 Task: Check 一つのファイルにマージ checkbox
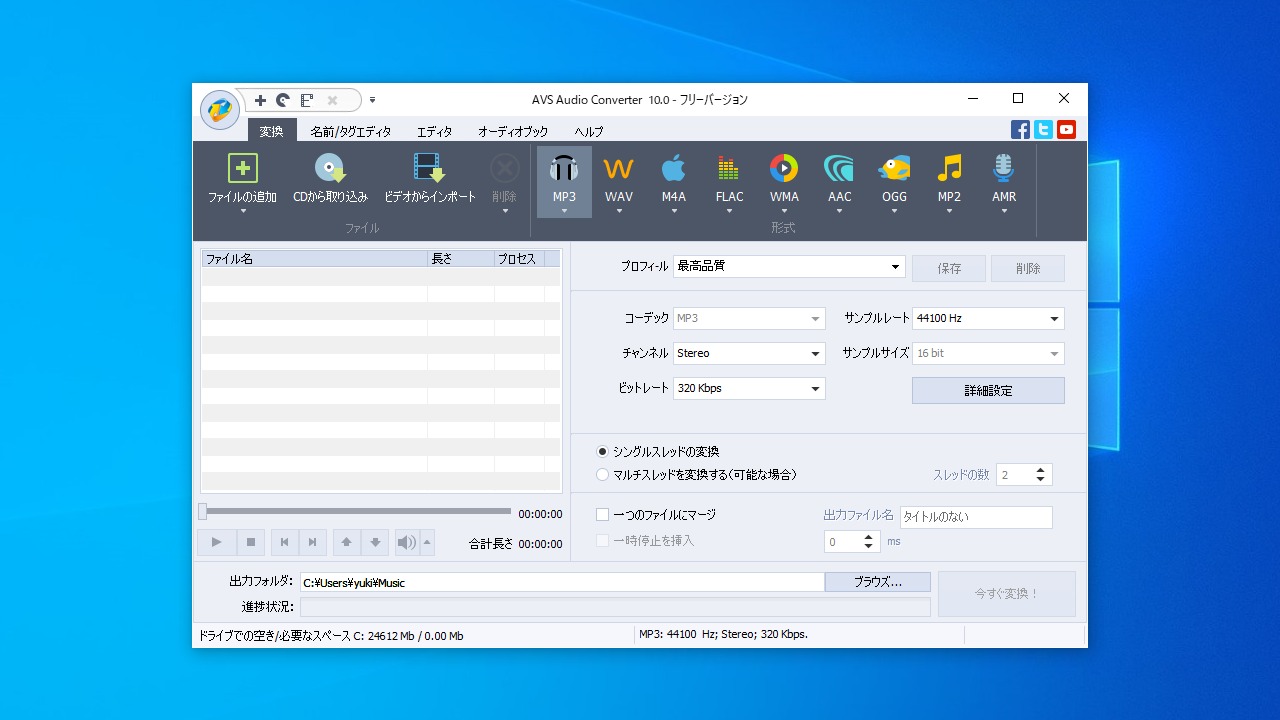click(602, 515)
